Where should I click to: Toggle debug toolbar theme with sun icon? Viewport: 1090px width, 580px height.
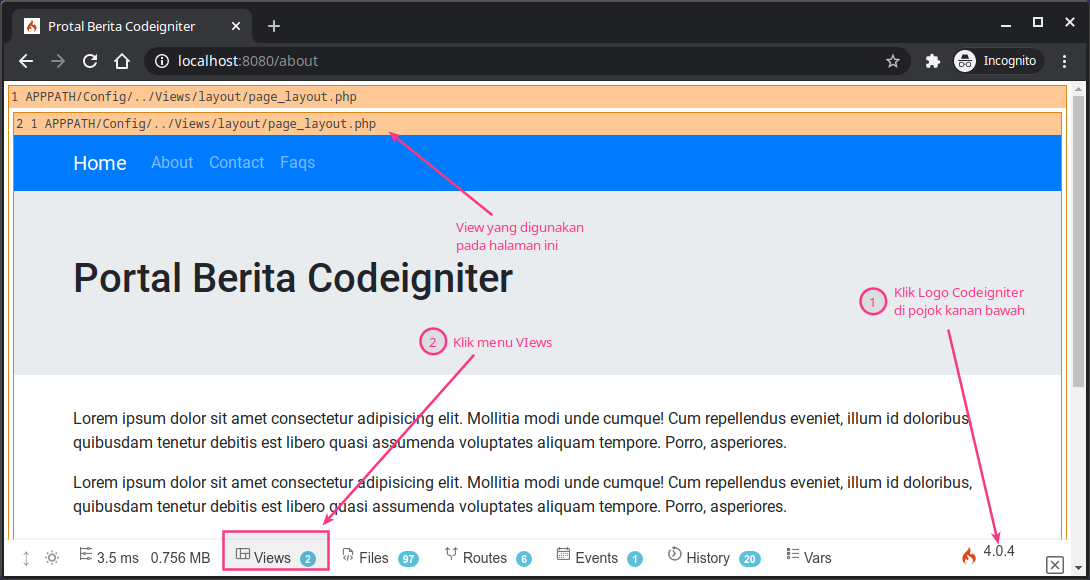pyautogui.click(x=52, y=557)
